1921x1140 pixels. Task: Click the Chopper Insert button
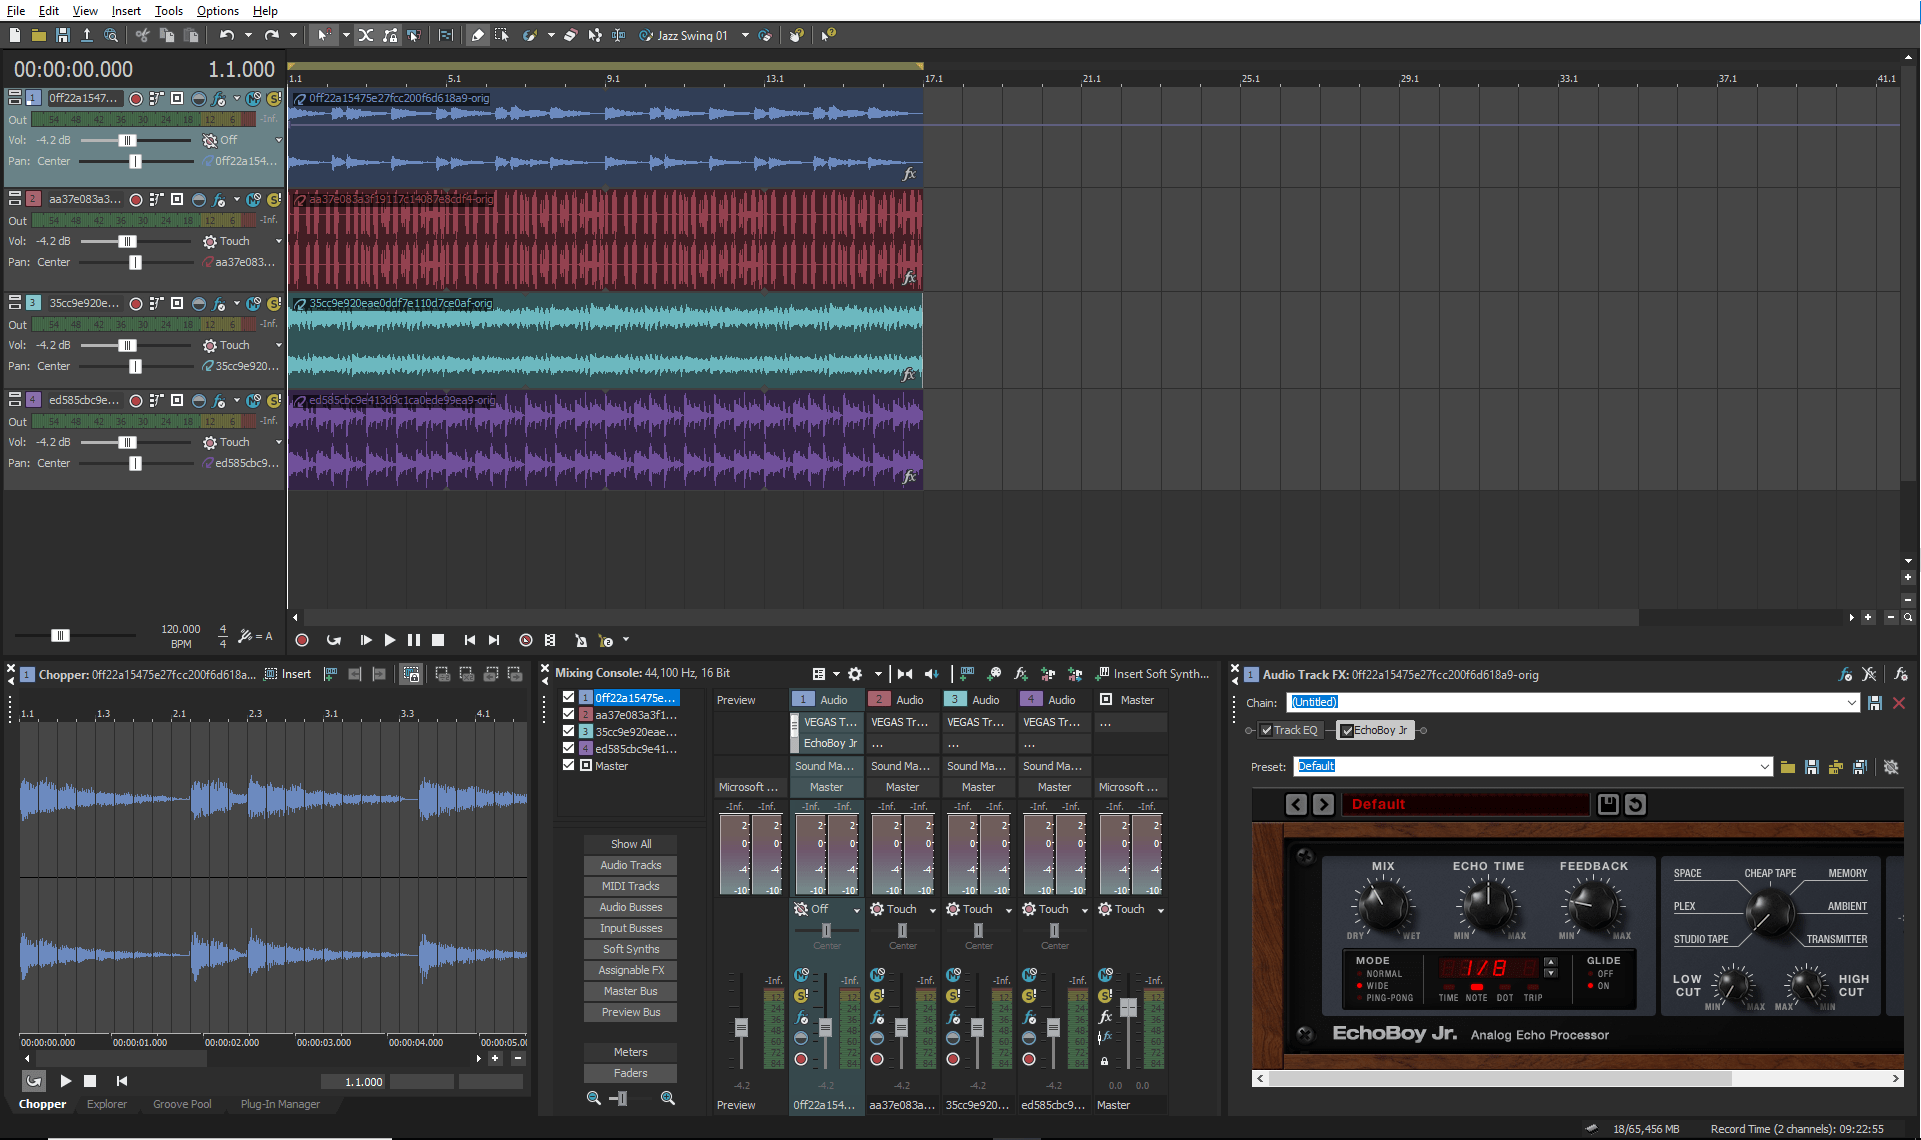[x=288, y=675]
